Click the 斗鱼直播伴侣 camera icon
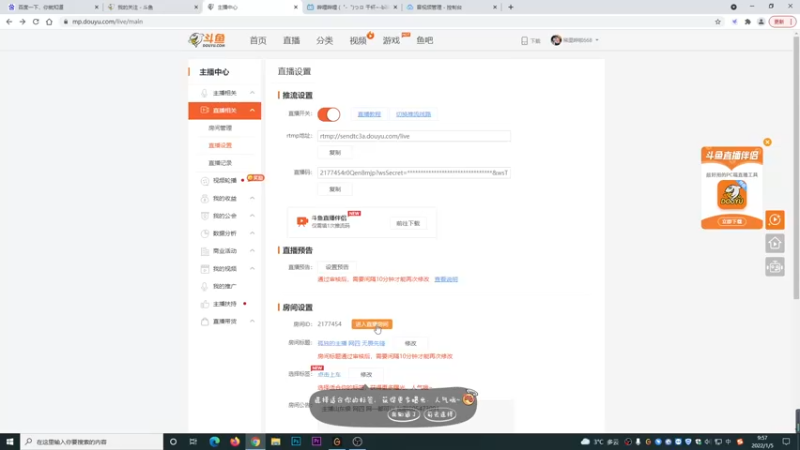Screen dimensions: 800x450 coord(302,221)
